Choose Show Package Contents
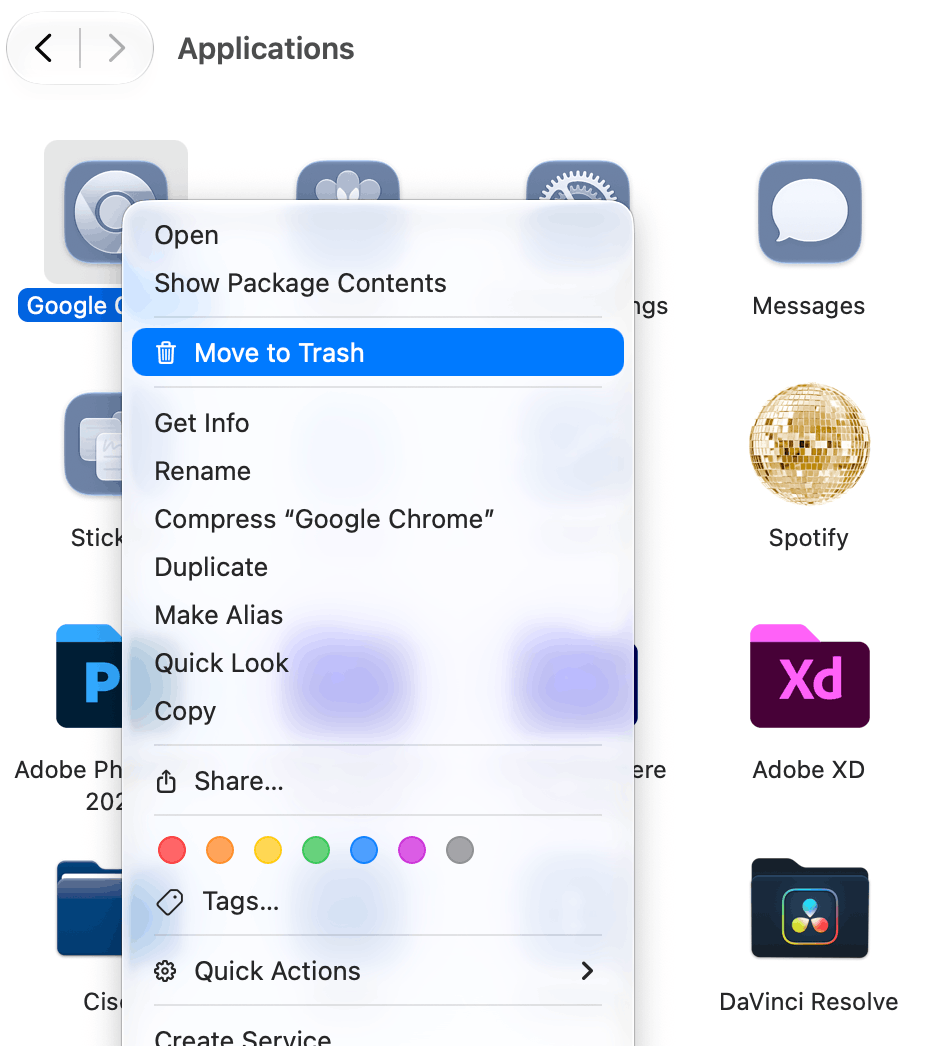 378,284
